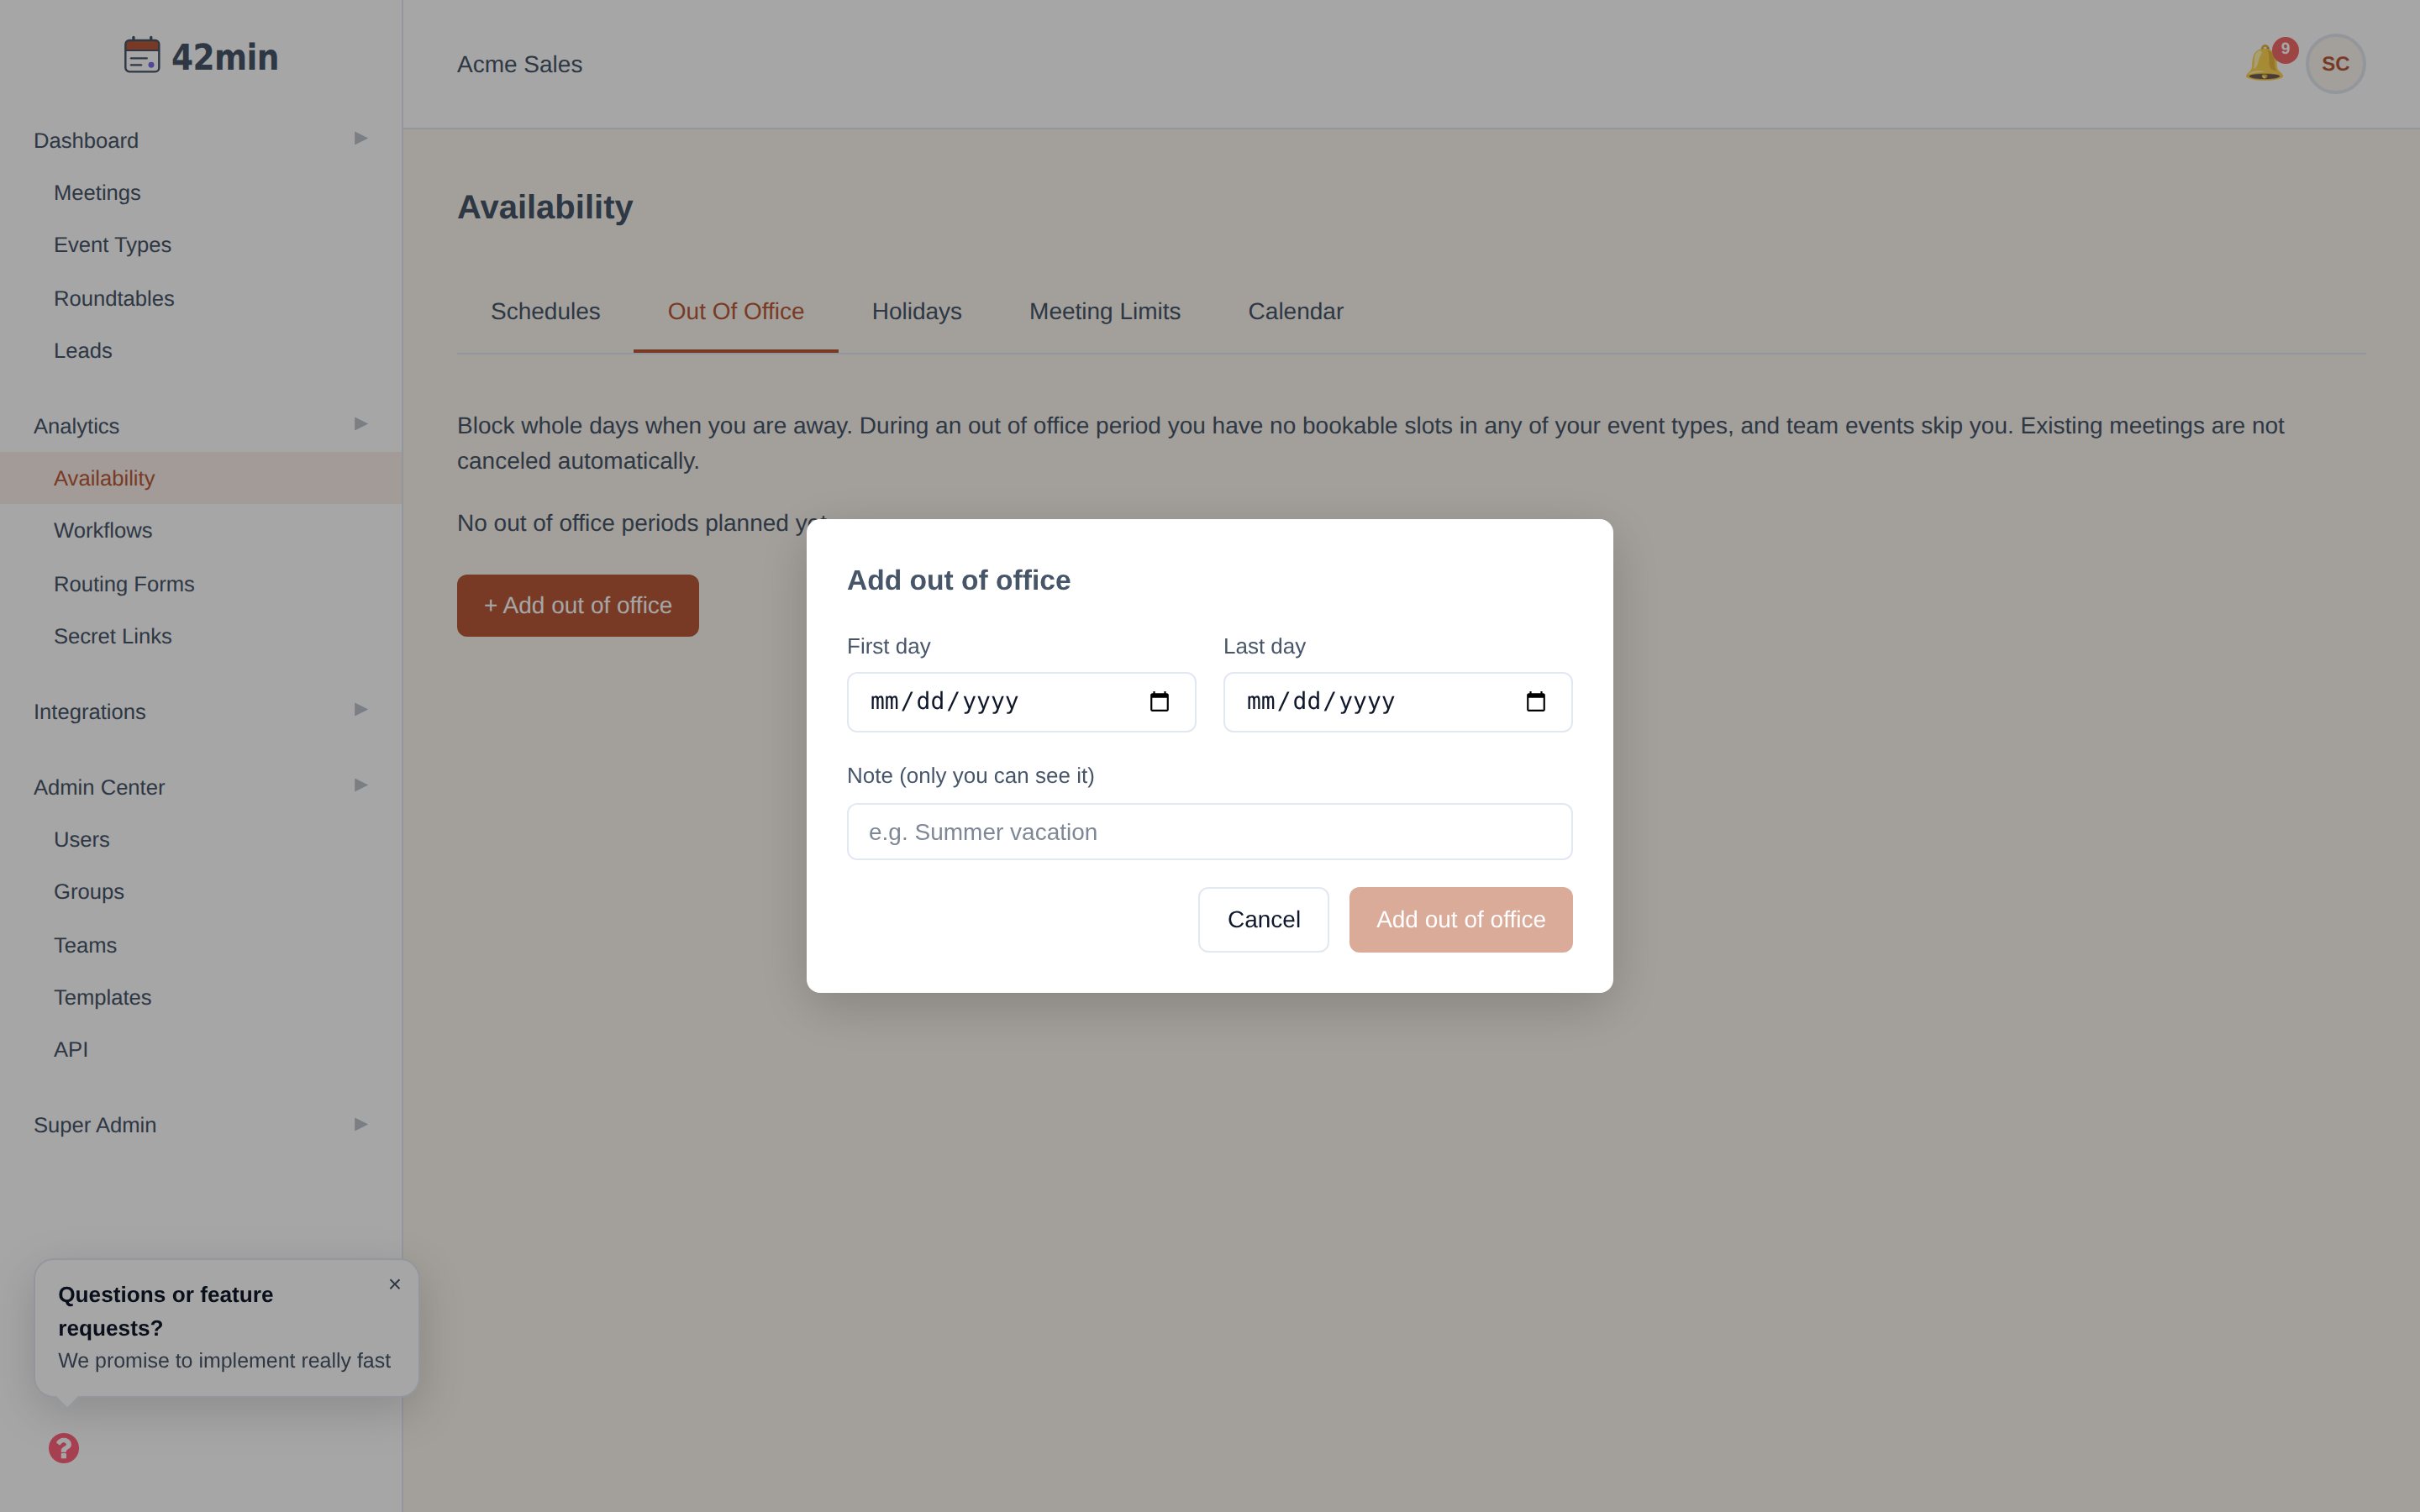Open Groups in Admin Center
Image resolution: width=2420 pixels, height=1512 pixels.
tap(89, 892)
